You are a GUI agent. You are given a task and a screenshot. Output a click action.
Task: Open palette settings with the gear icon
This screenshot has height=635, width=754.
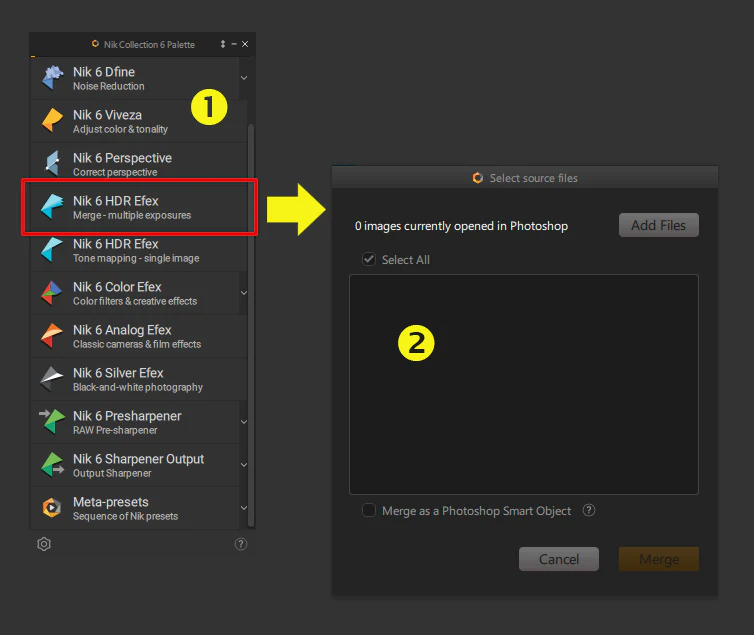pos(44,544)
